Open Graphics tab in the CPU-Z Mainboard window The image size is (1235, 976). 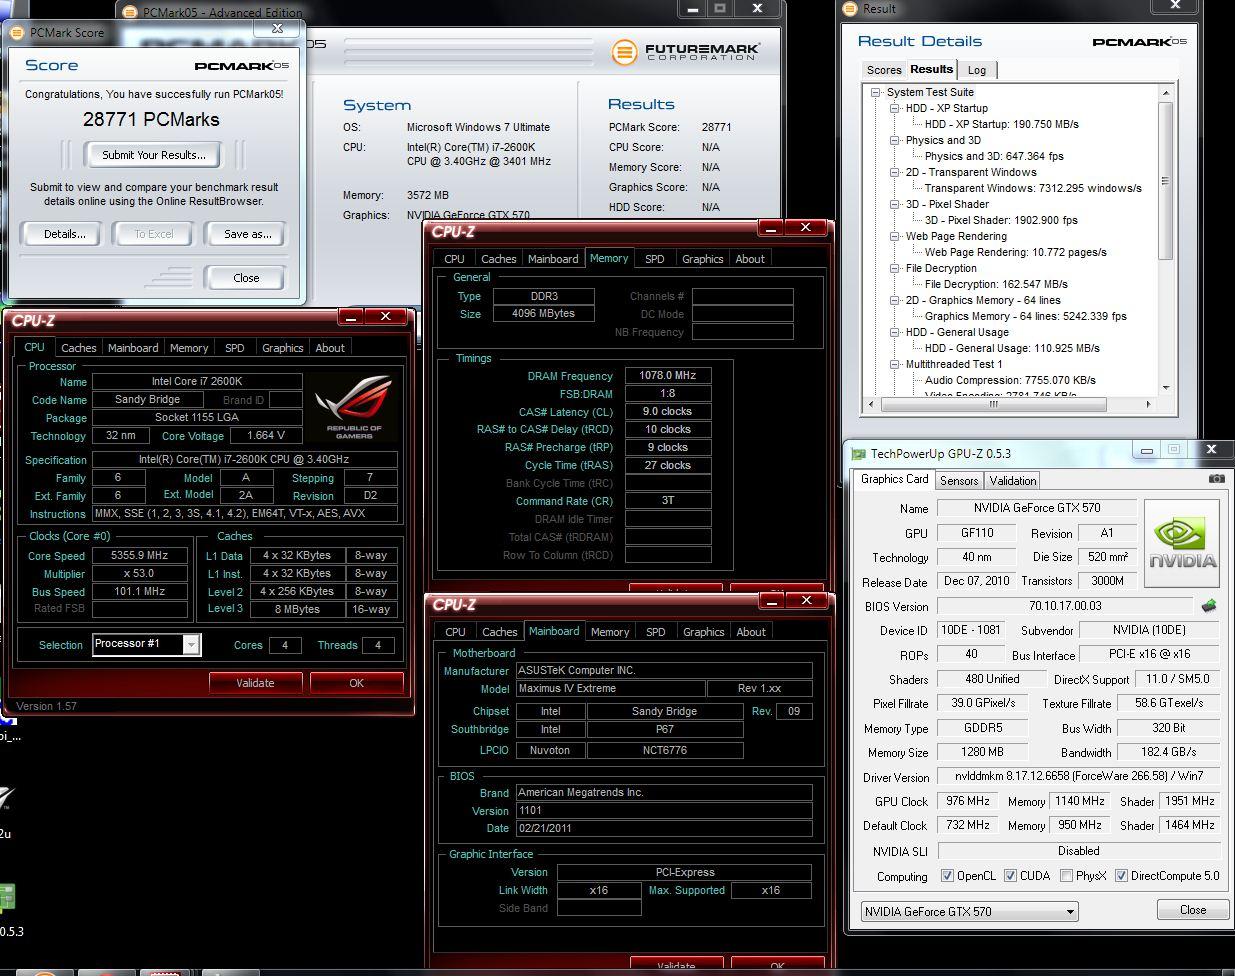[703, 632]
